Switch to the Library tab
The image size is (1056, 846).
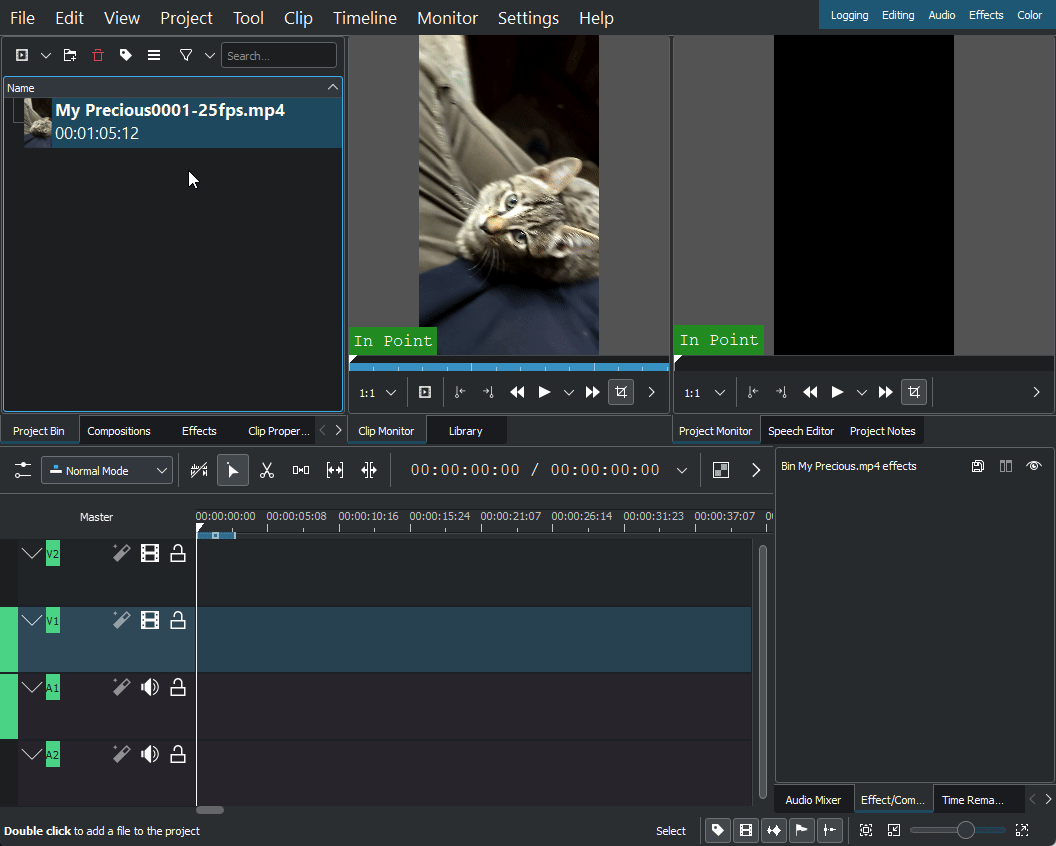[465, 431]
